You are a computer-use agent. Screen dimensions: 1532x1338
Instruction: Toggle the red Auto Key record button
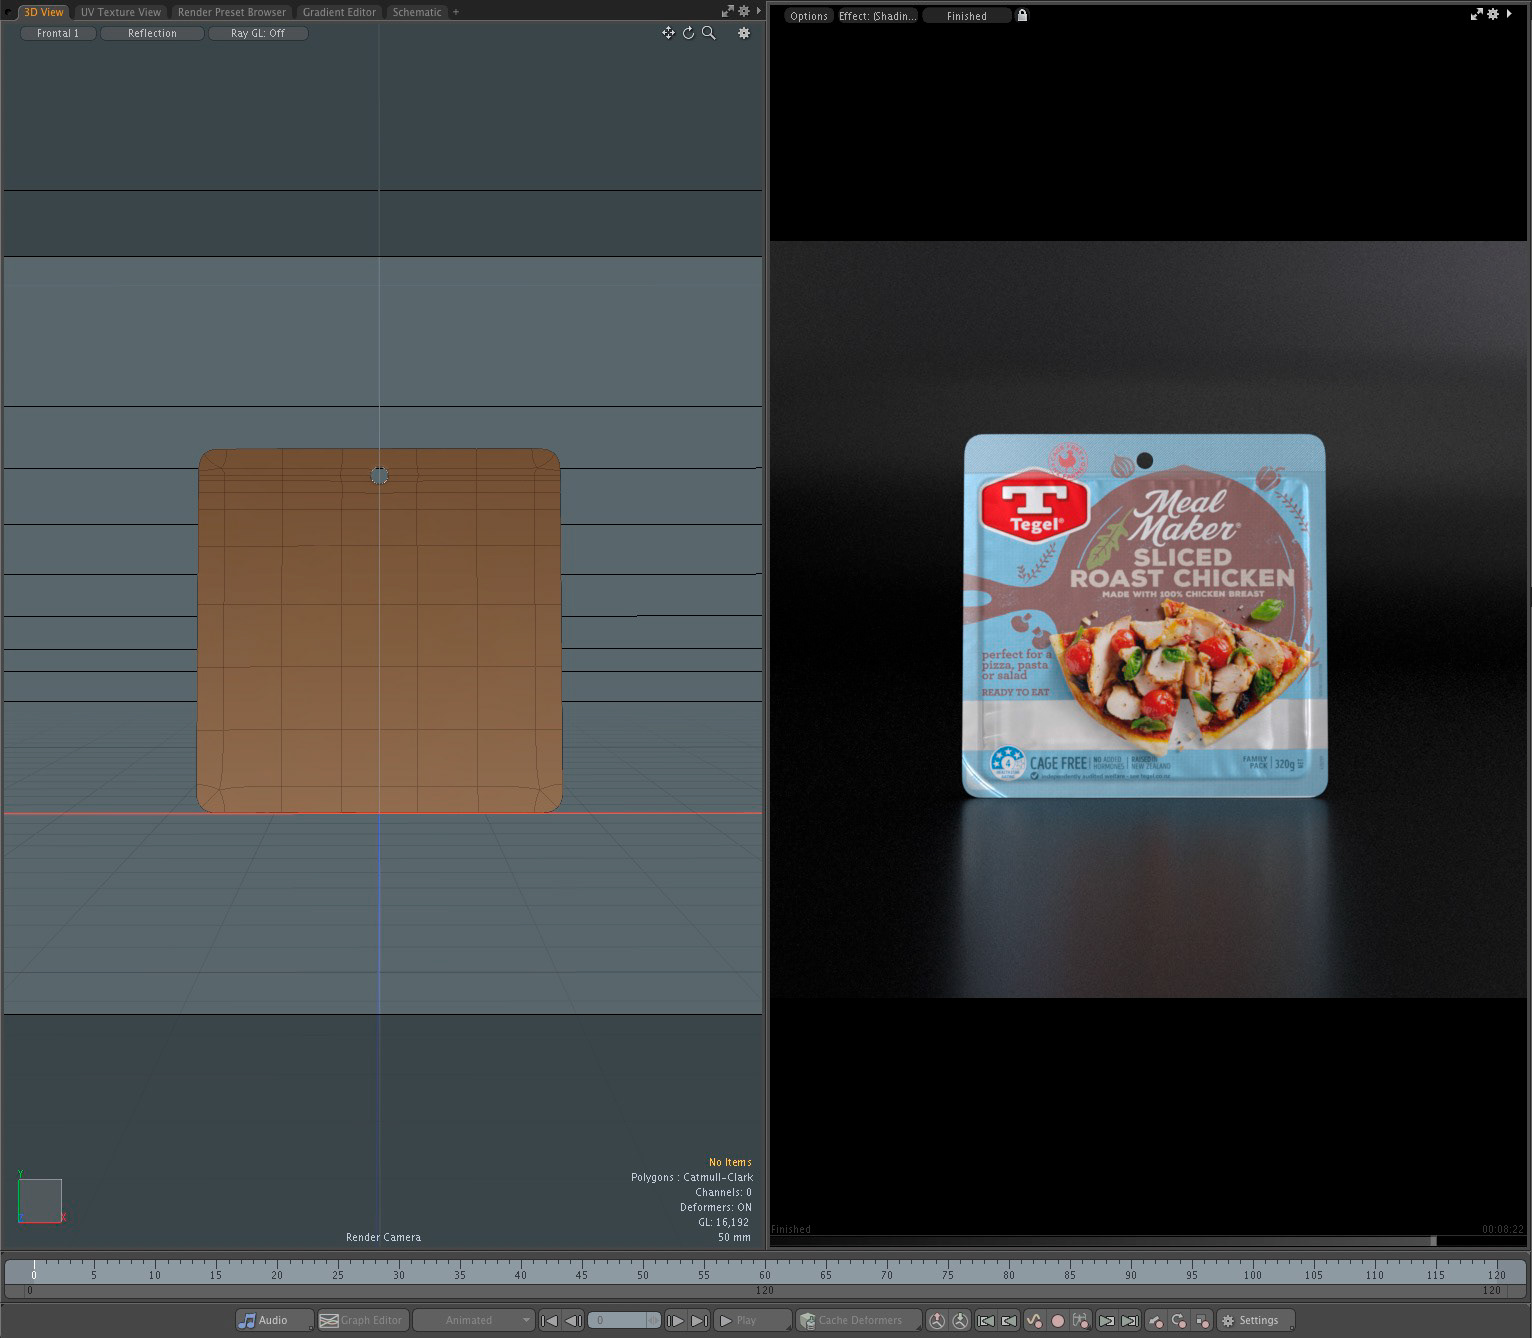point(1057,1320)
